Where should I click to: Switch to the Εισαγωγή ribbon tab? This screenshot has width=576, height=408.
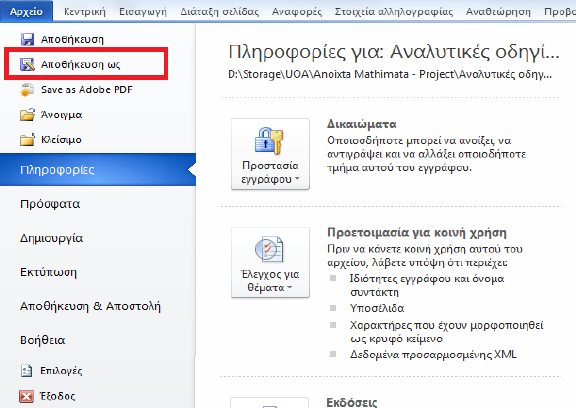143,12
